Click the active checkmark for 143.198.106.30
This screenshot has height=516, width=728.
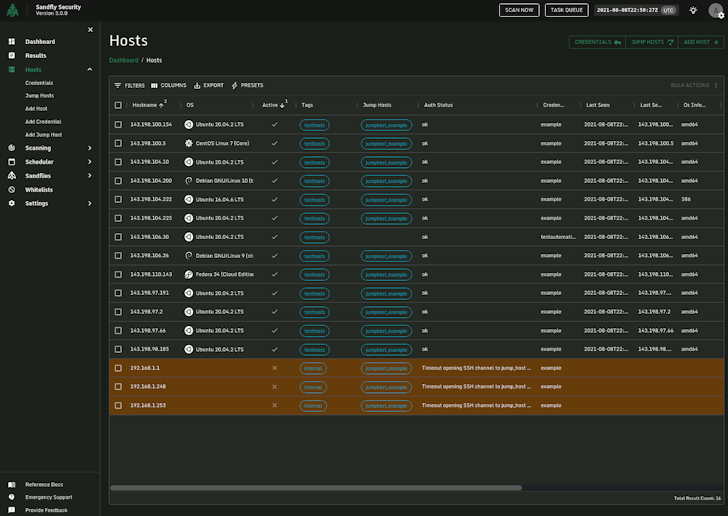click(x=274, y=237)
